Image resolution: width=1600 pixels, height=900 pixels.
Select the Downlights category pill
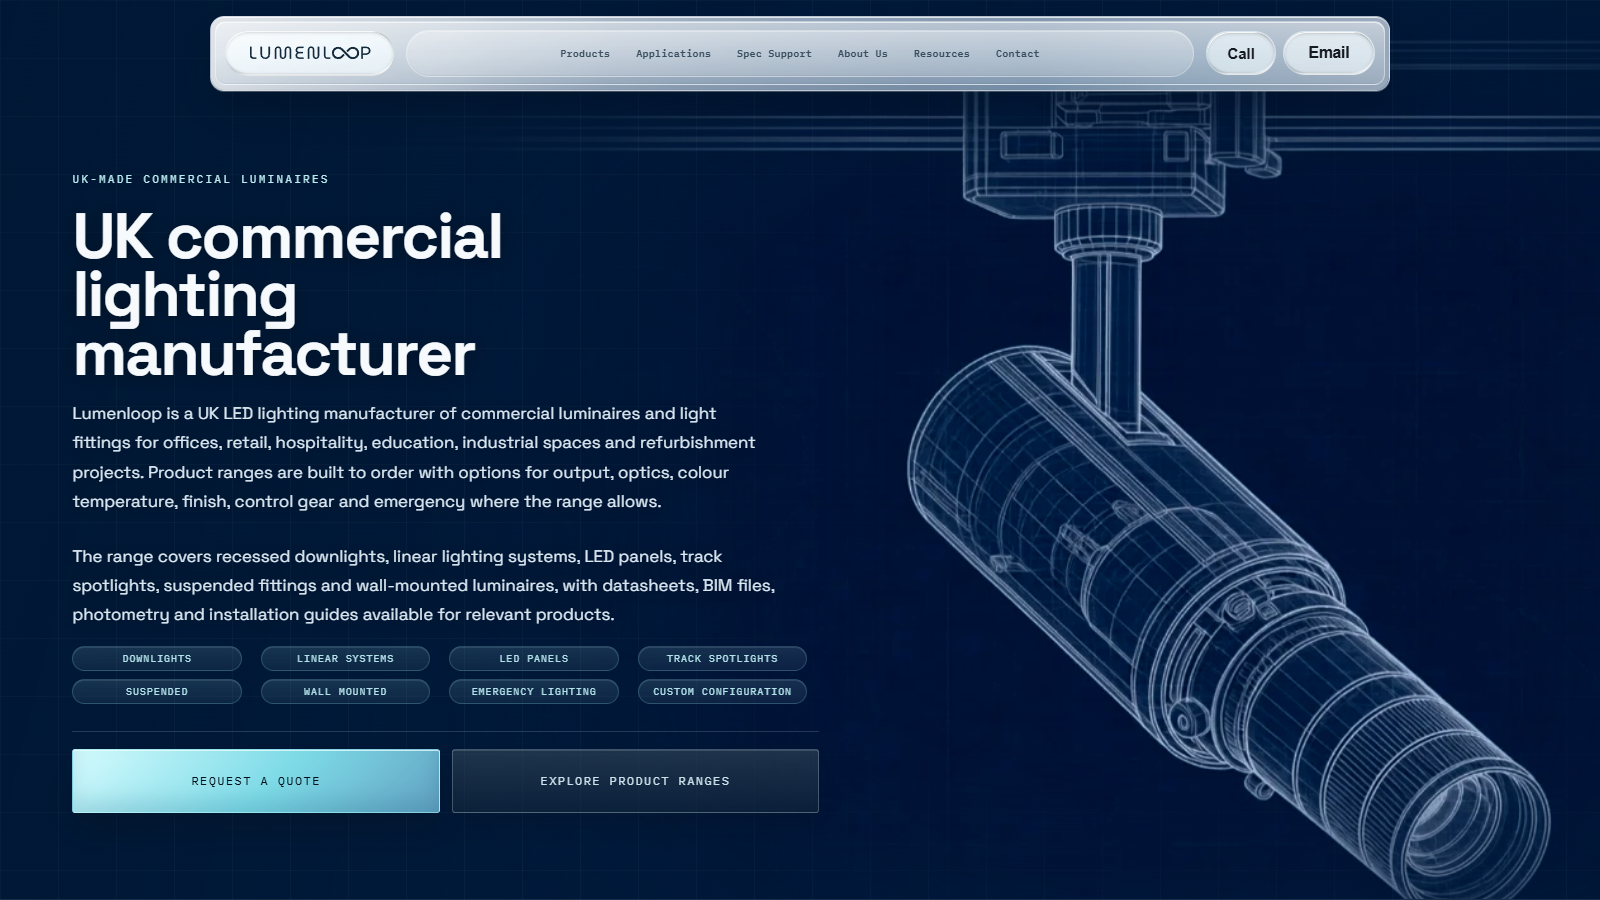click(x=157, y=659)
